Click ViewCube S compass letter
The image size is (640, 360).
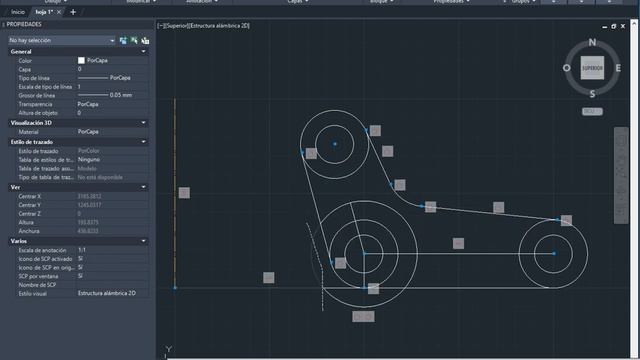point(592,94)
